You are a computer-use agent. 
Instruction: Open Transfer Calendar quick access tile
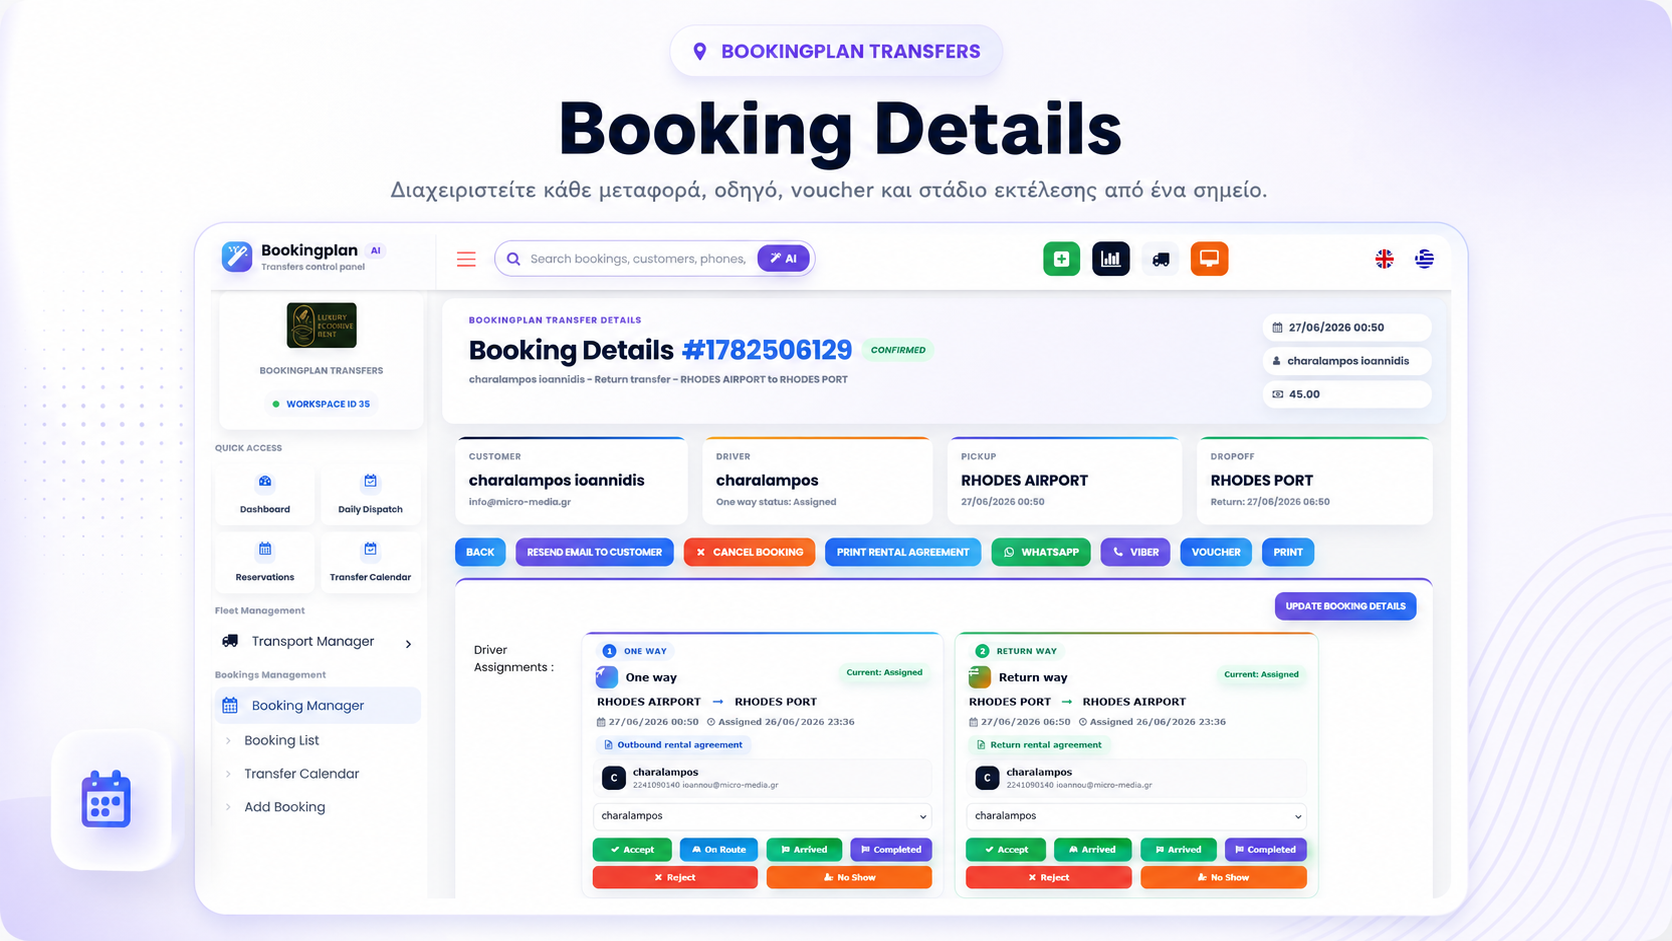[x=370, y=562]
